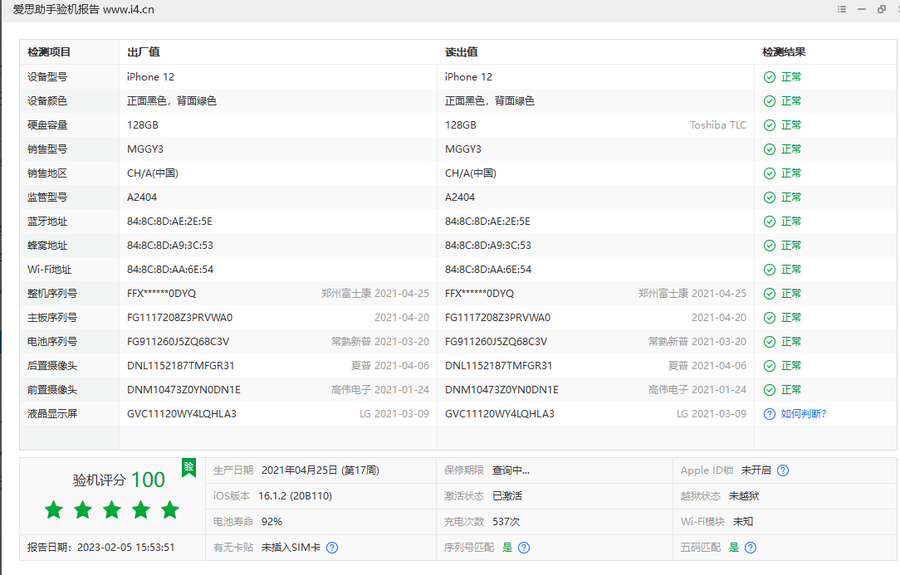Click the green check icon for 设备型号
Image resolution: width=900 pixels, height=575 pixels.
pos(769,77)
